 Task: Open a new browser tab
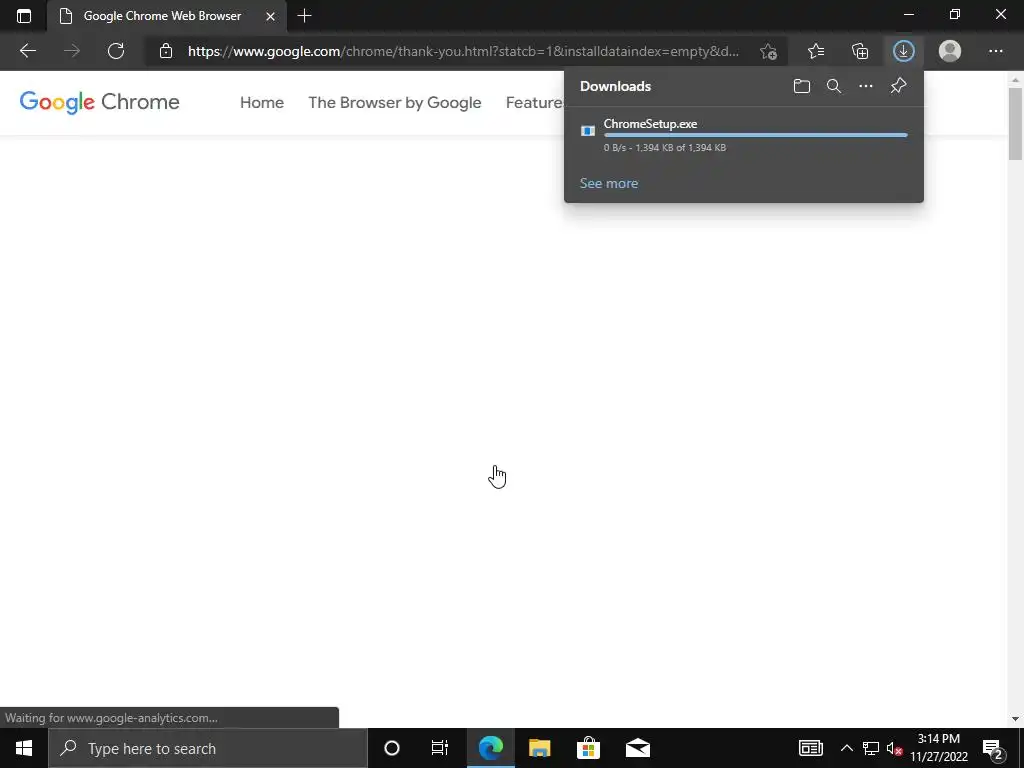[x=304, y=16]
